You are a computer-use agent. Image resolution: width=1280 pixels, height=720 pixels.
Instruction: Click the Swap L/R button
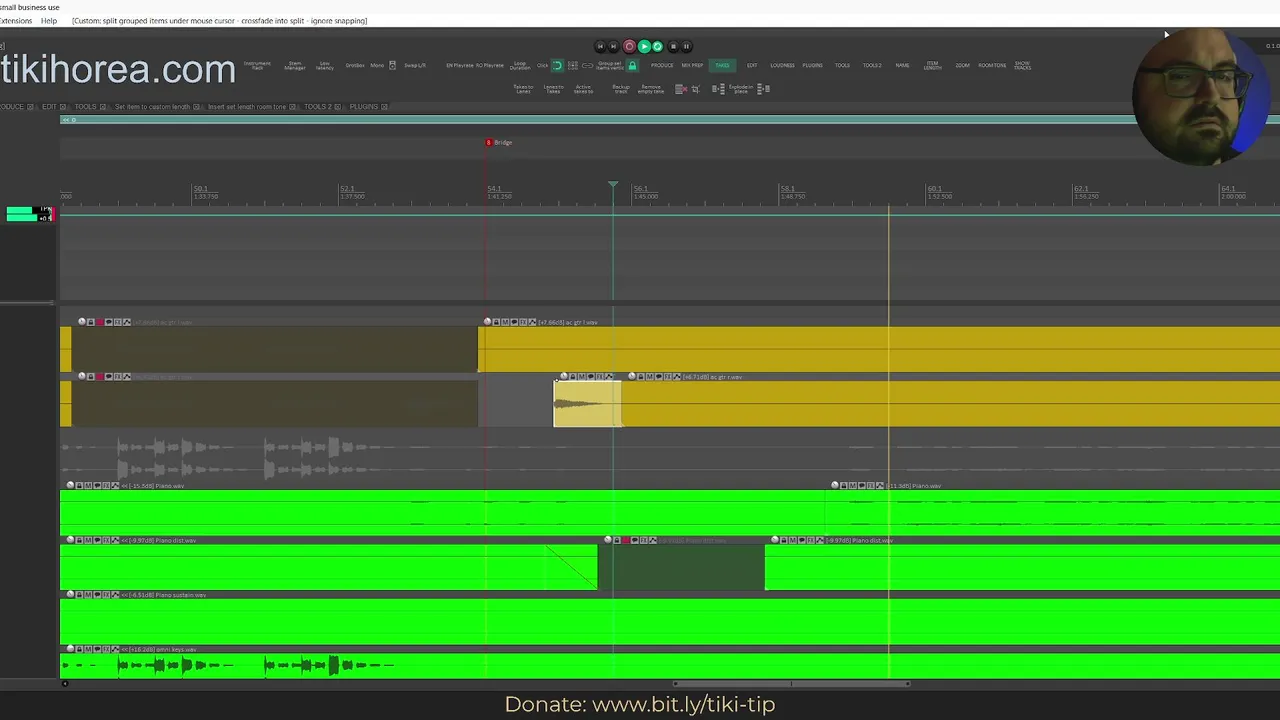point(415,65)
